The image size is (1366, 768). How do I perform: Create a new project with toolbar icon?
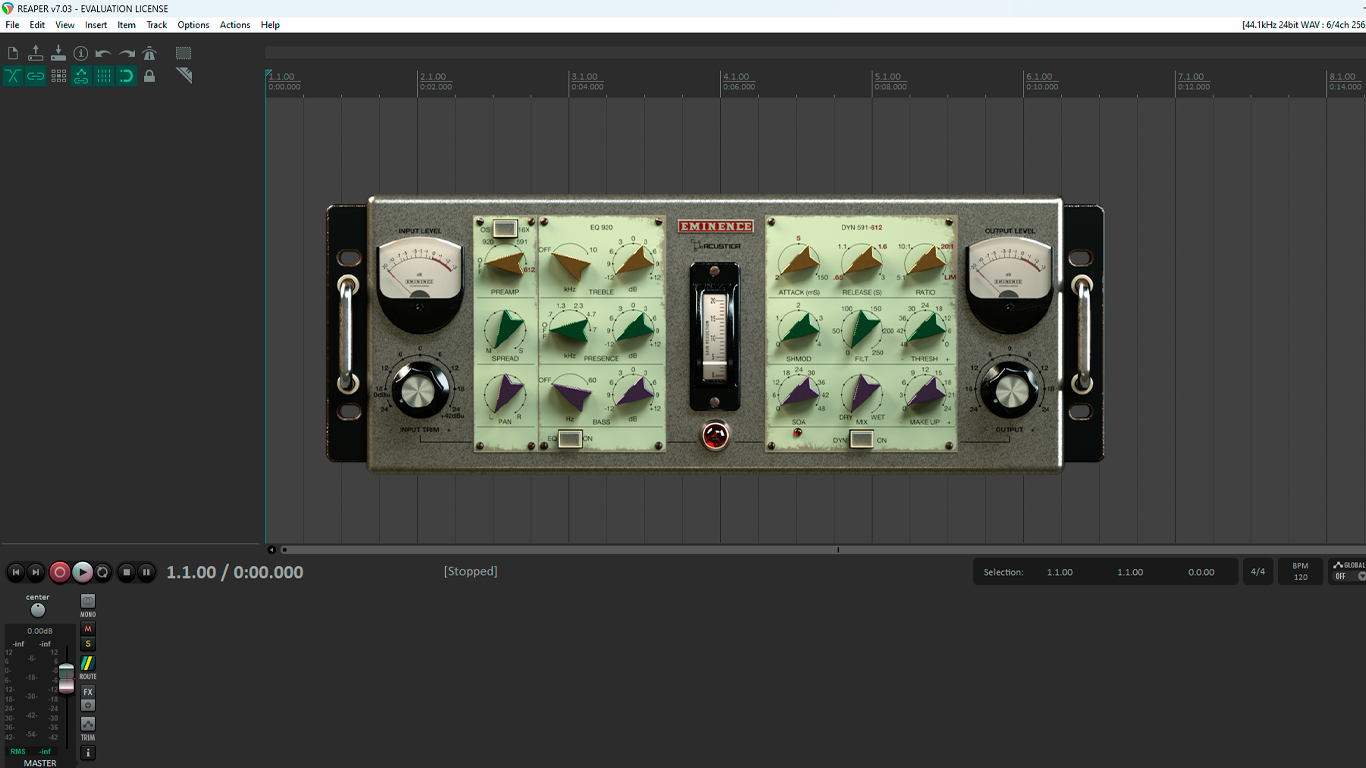pyautogui.click(x=13, y=53)
